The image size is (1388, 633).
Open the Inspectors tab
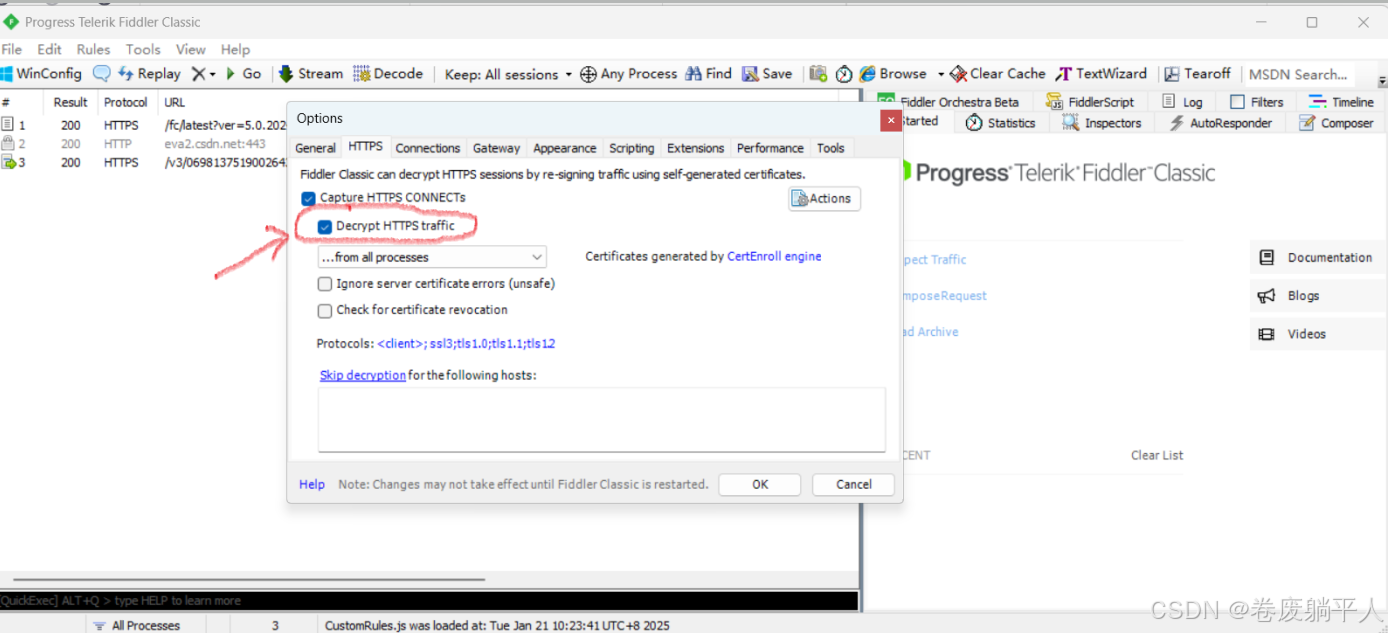point(1101,123)
